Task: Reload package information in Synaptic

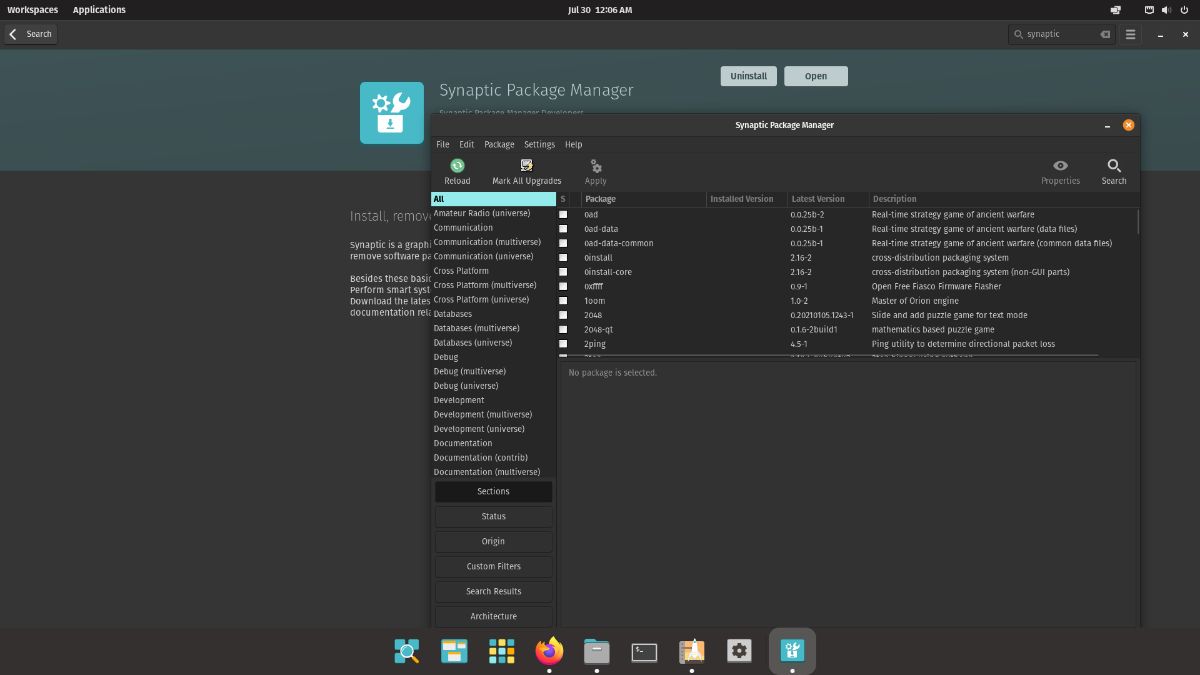Action: click(x=457, y=170)
